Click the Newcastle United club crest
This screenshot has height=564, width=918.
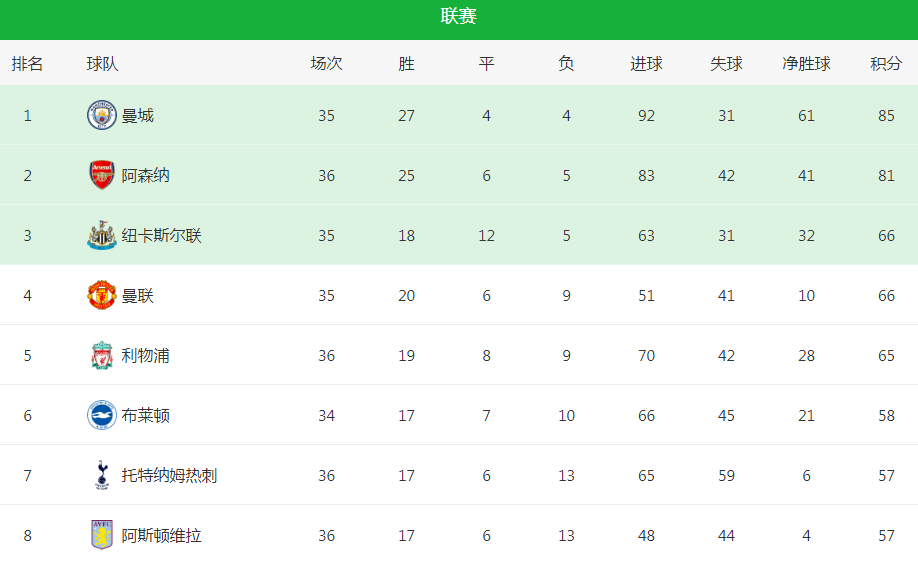click(102, 235)
